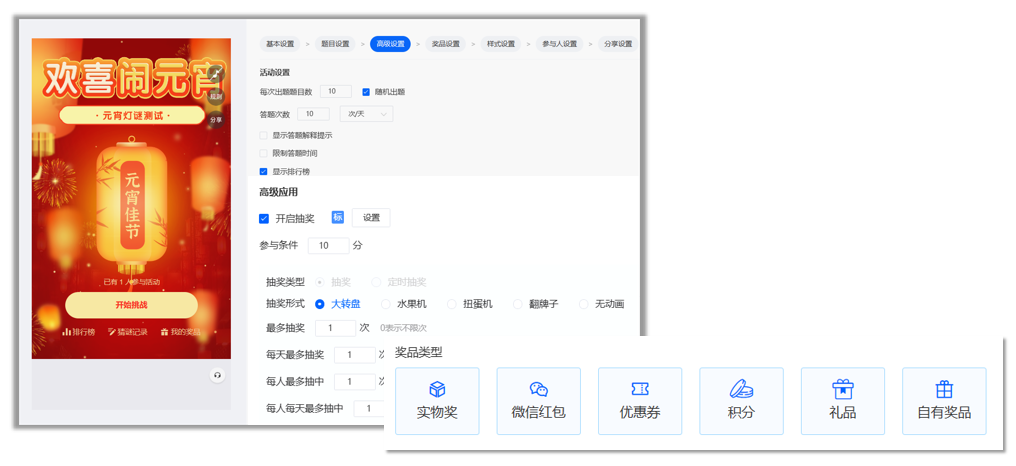Select the 大转盘 lottery style radio
1016x466 pixels.
319,304
